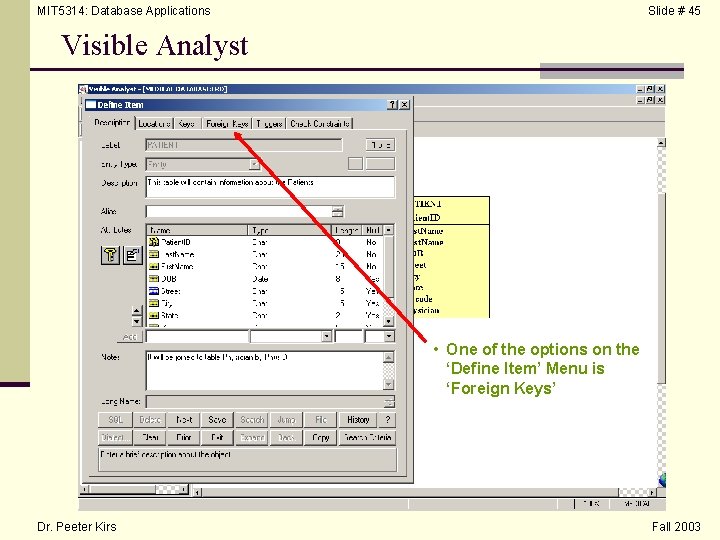Click the FirstName attribute row icon
Screen dimensions: 720x540
pyautogui.click(x=154, y=266)
